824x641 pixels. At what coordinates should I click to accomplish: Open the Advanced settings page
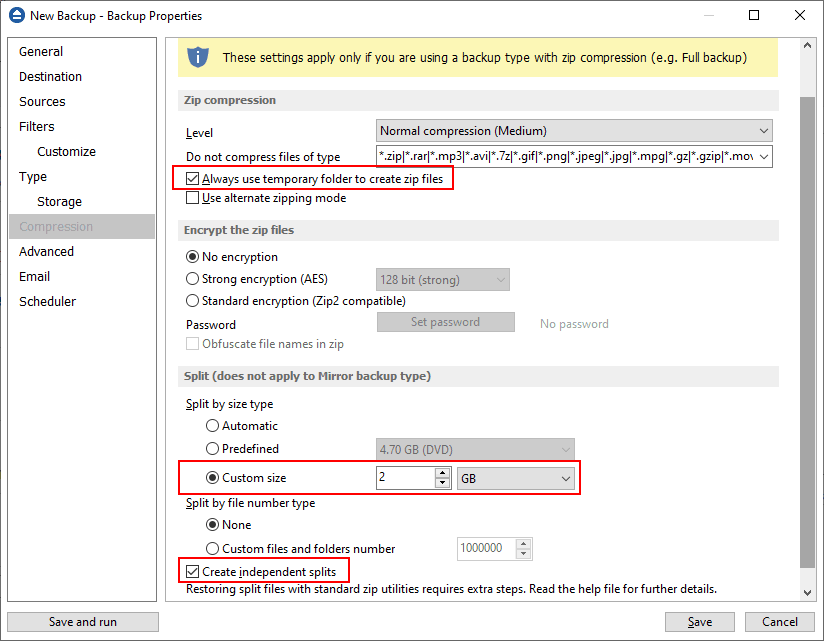click(46, 252)
